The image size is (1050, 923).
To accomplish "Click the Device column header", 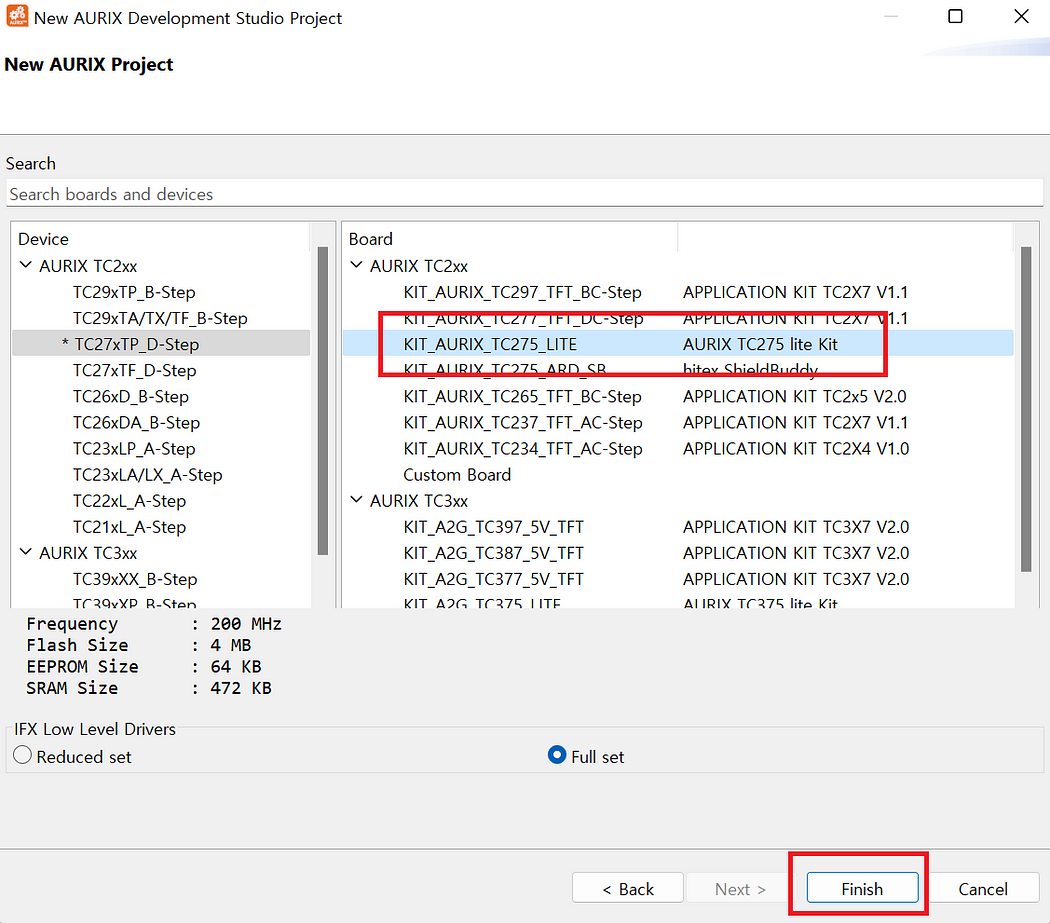I will pos(161,238).
